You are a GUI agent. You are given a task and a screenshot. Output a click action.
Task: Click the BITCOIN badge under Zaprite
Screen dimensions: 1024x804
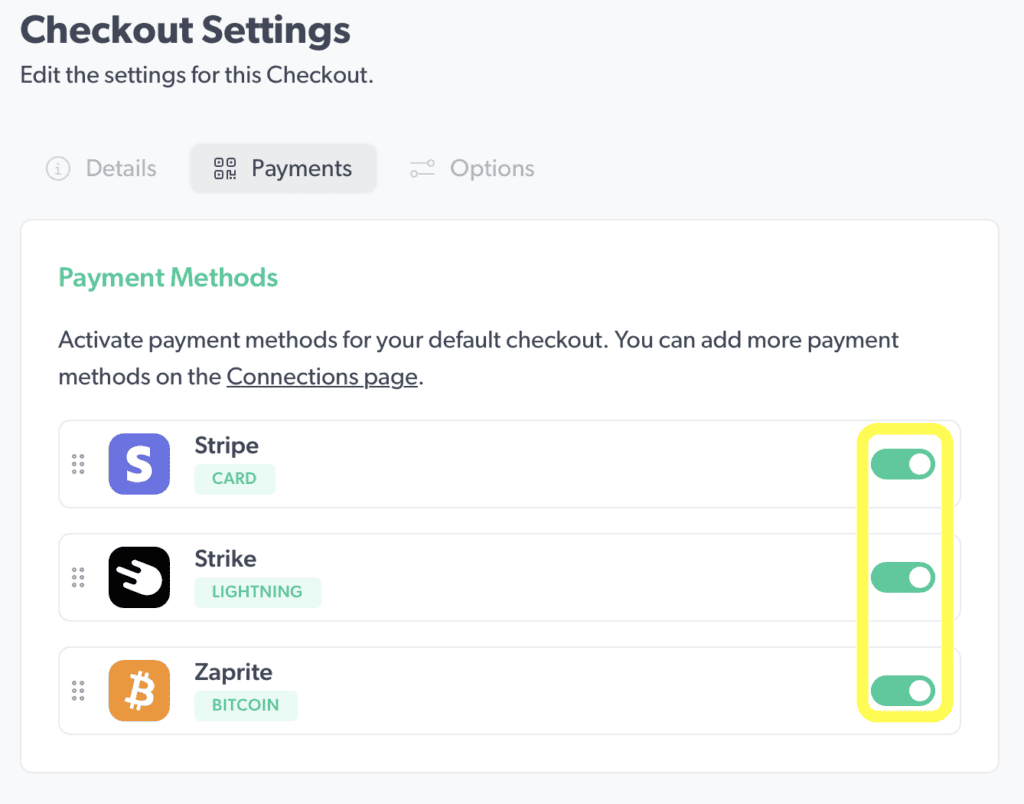pyautogui.click(x=245, y=705)
